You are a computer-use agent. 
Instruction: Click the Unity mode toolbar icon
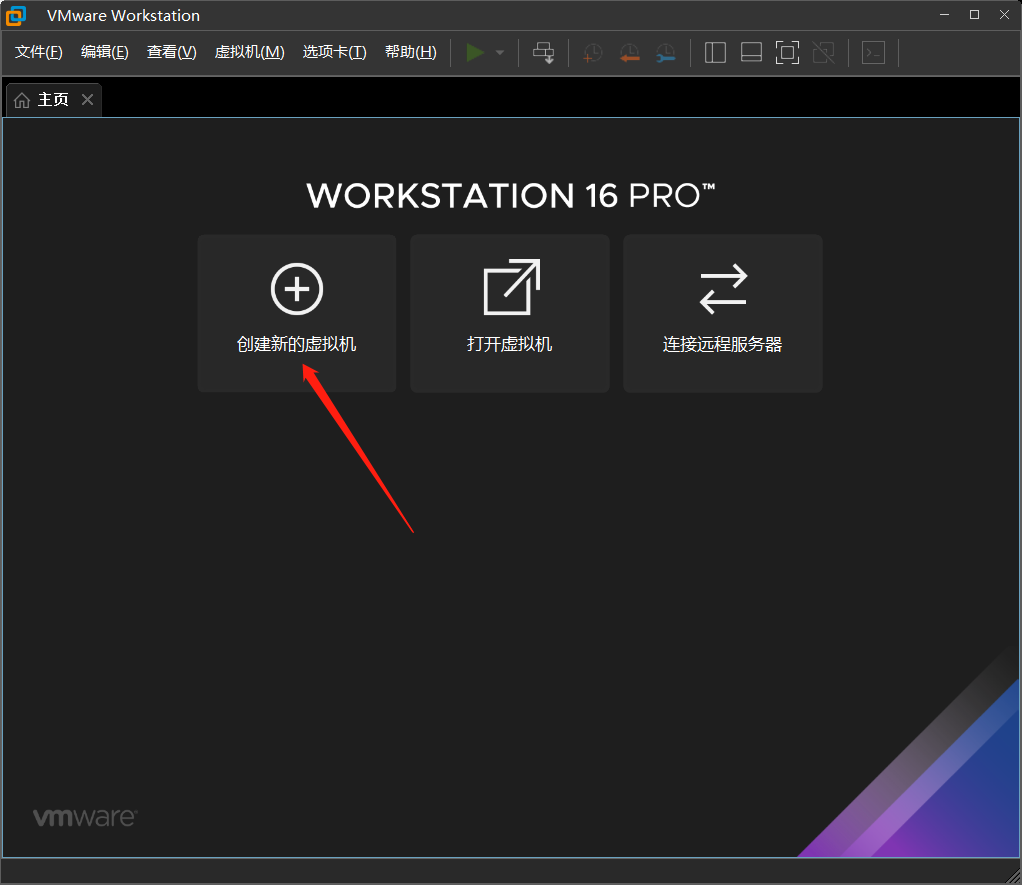(x=824, y=53)
